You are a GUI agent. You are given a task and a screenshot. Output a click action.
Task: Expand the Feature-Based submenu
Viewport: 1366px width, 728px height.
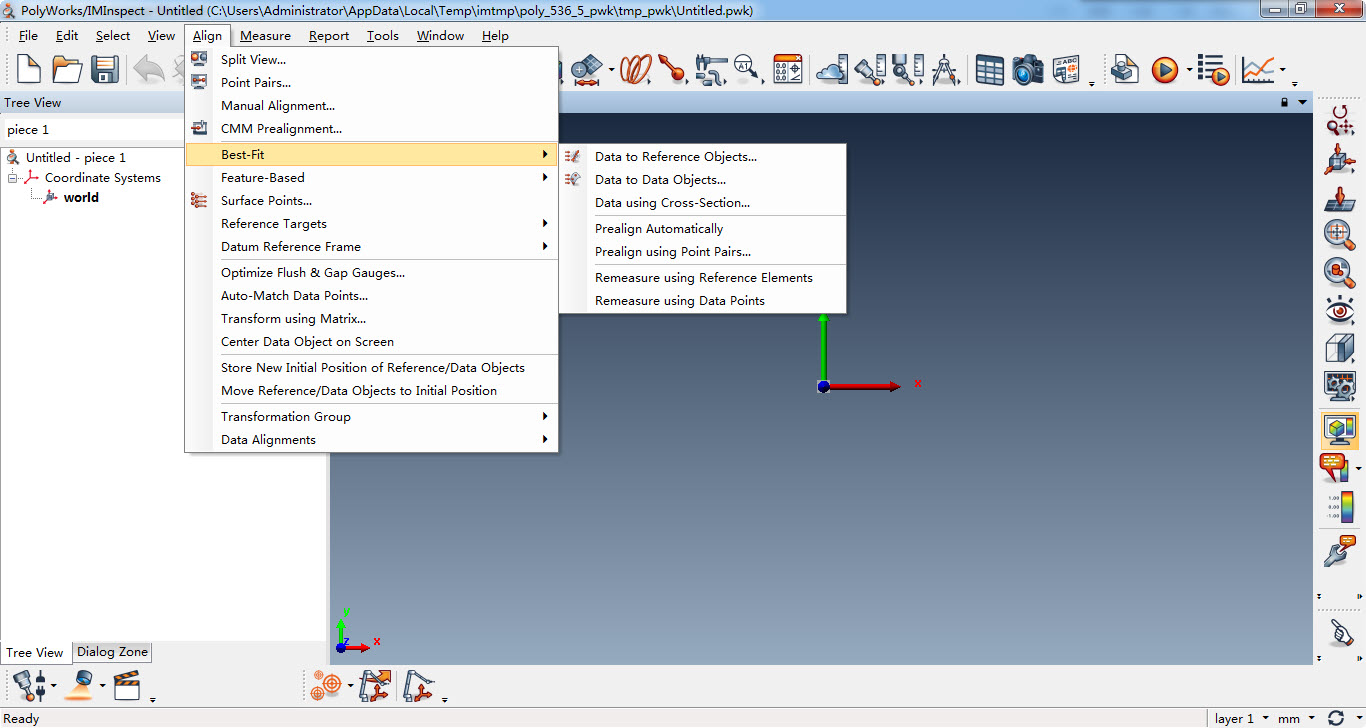coord(371,178)
